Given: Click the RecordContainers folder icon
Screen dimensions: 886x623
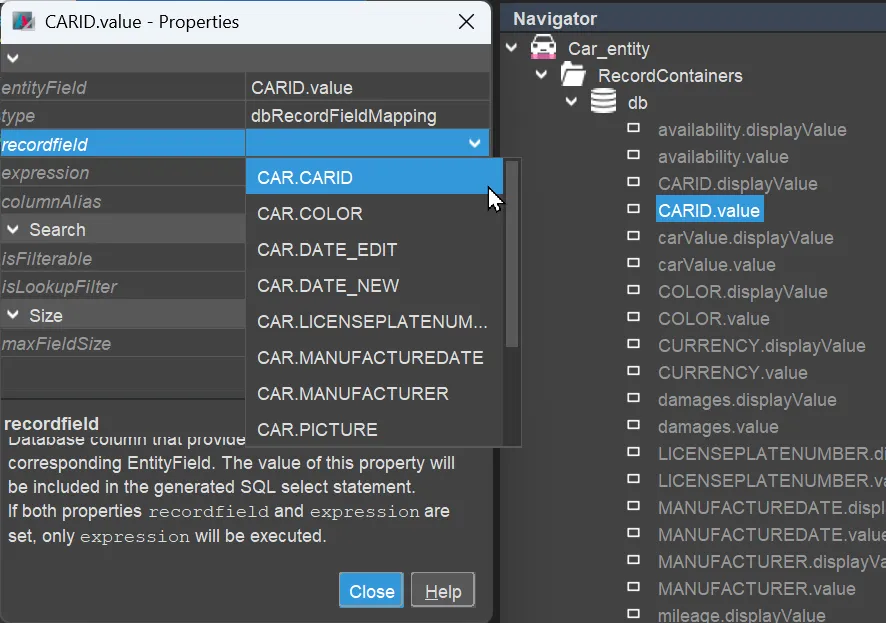Looking at the screenshot, I should pos(573,75).
